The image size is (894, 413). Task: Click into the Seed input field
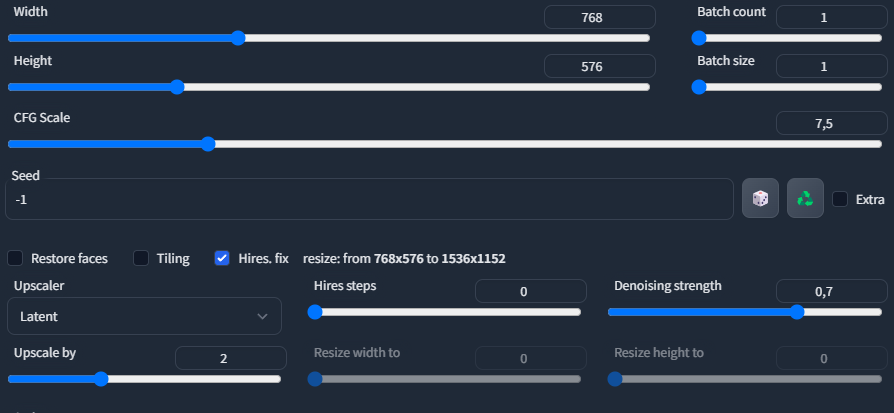pyautogui.click(x=369, y=199)
